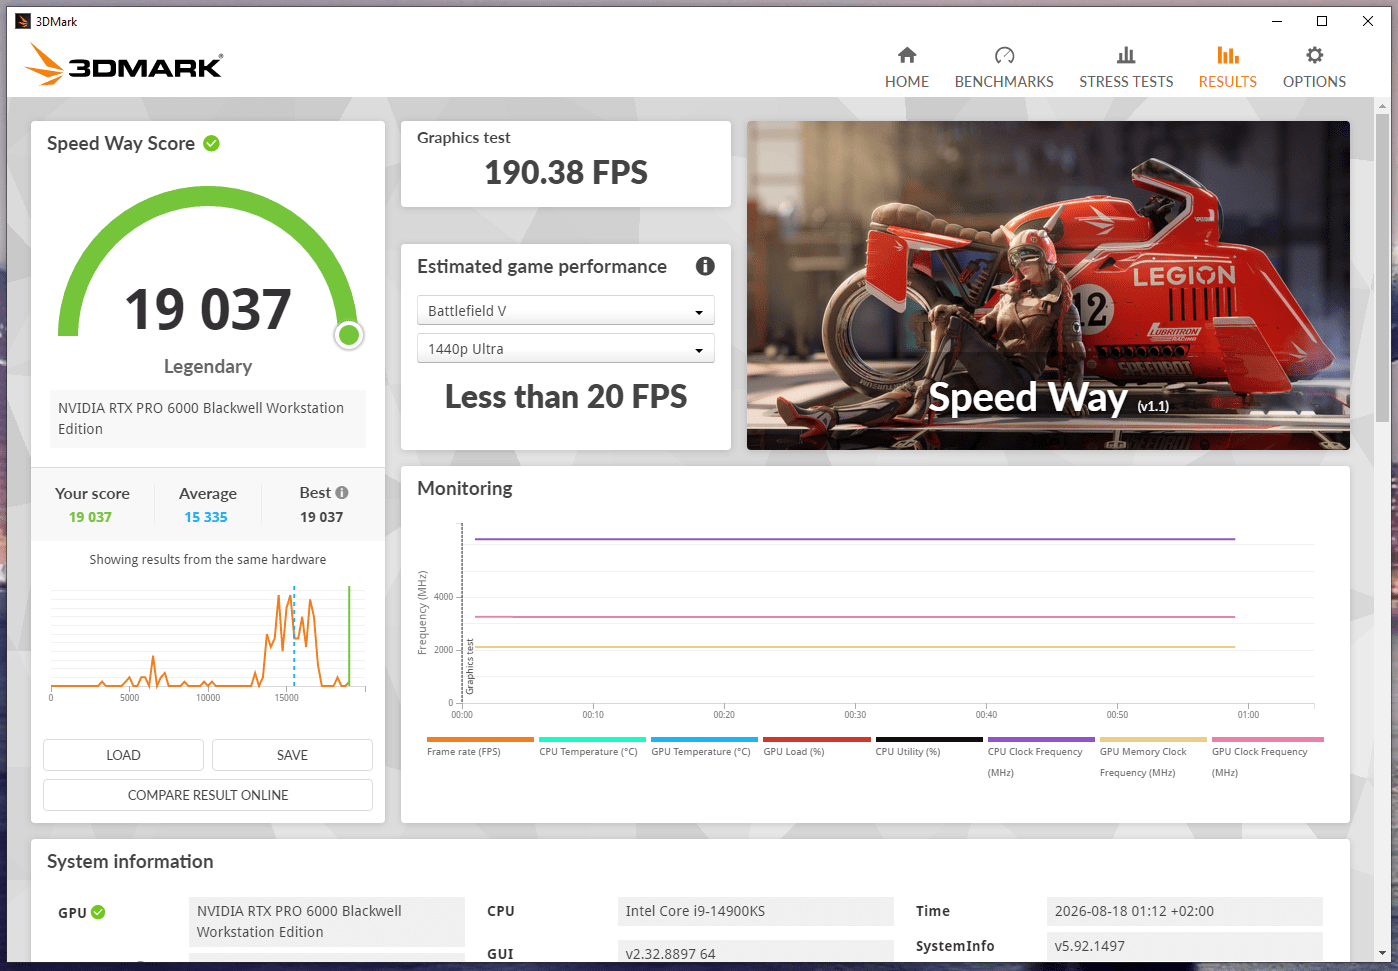Toggle the Frame rate (FPS) legend series
The image size is (1398, 971).
coord(480,746)
